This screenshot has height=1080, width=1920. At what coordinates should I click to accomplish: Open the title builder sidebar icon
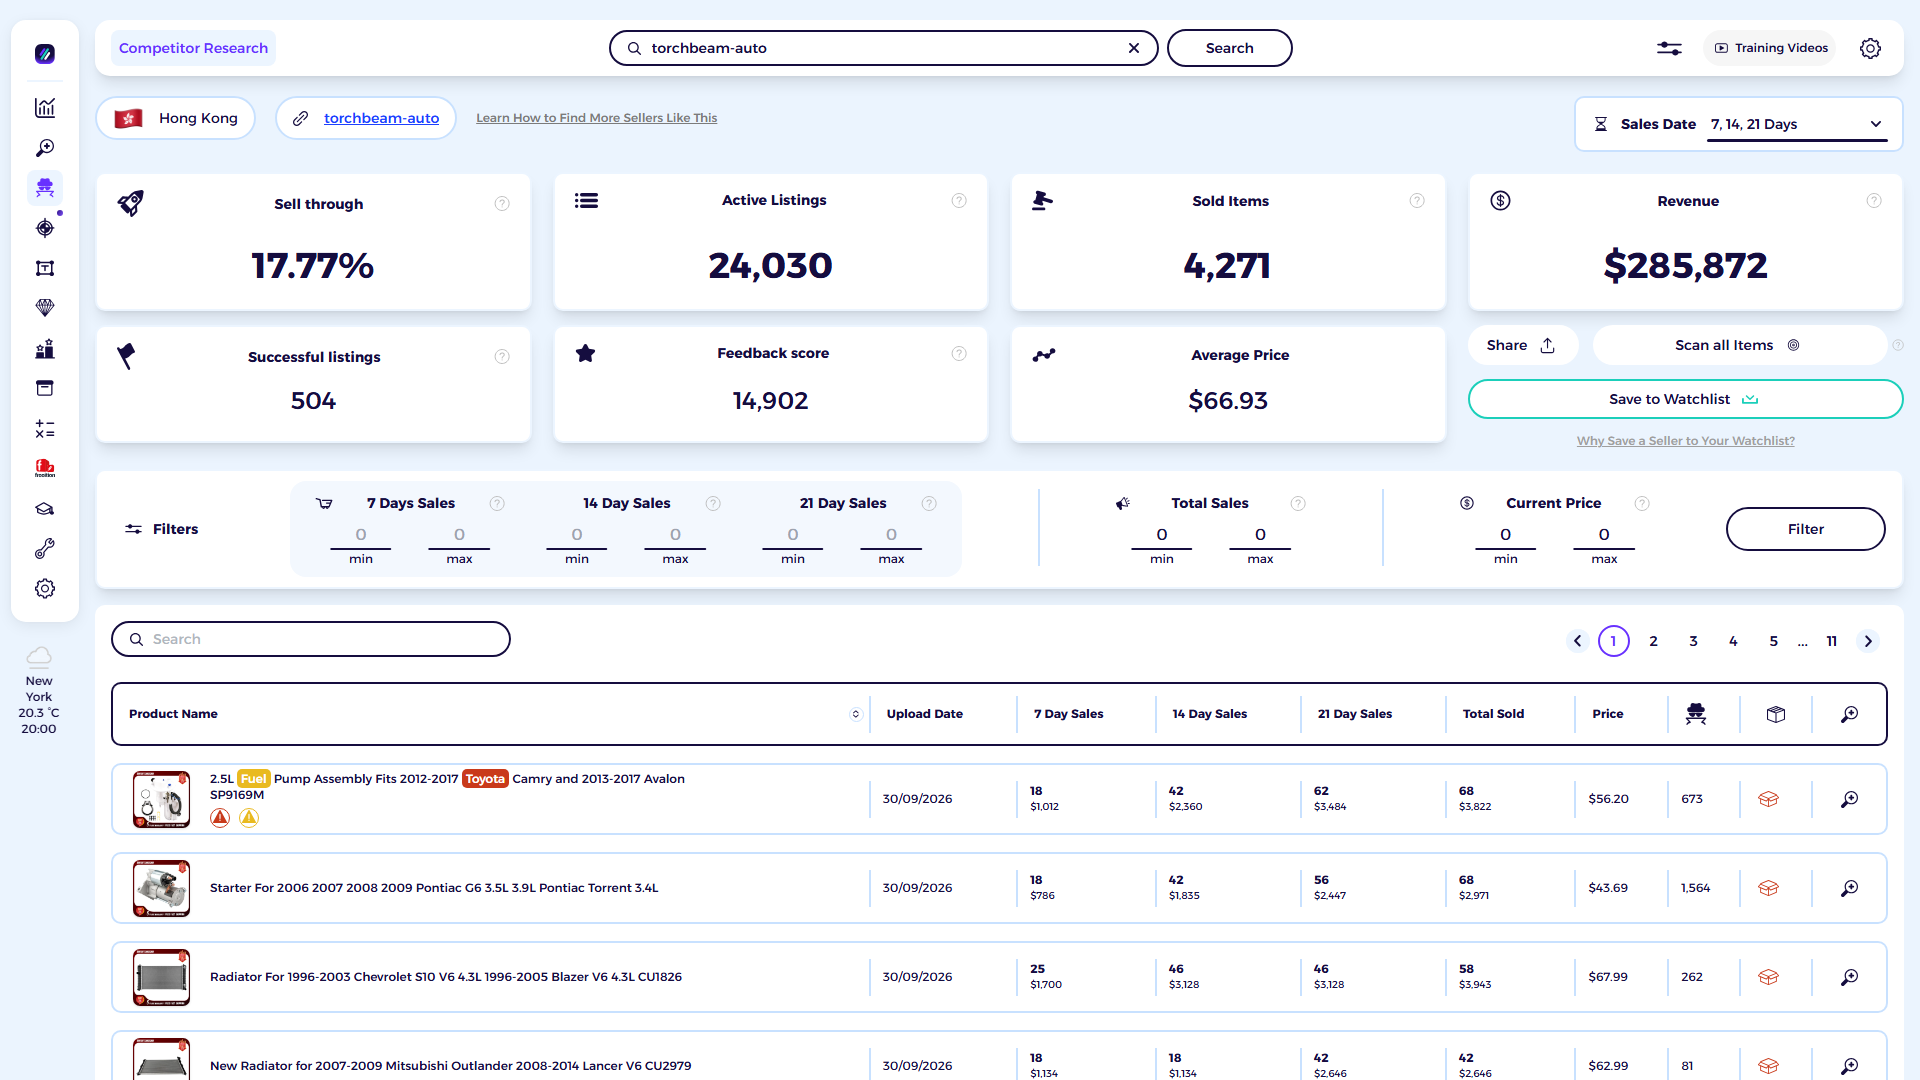[45, 268]
